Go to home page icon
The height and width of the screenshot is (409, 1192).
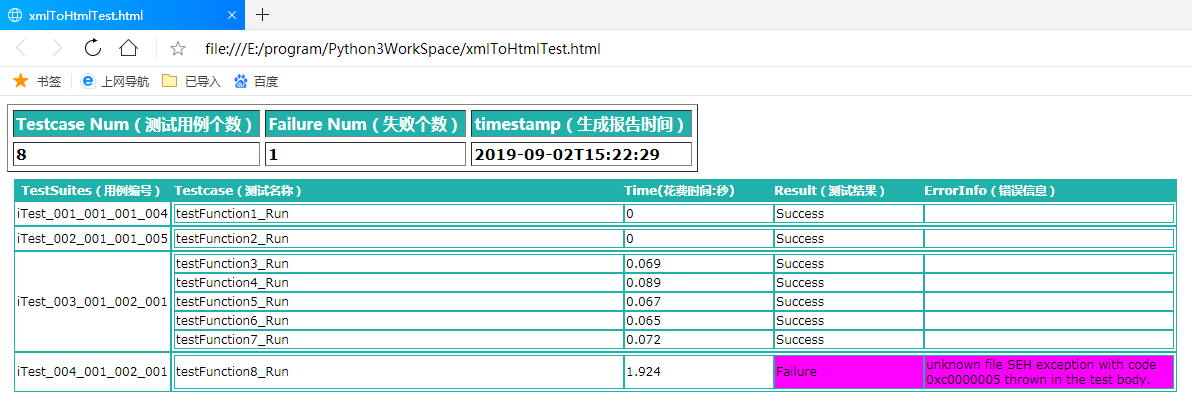tap(128, 48)
